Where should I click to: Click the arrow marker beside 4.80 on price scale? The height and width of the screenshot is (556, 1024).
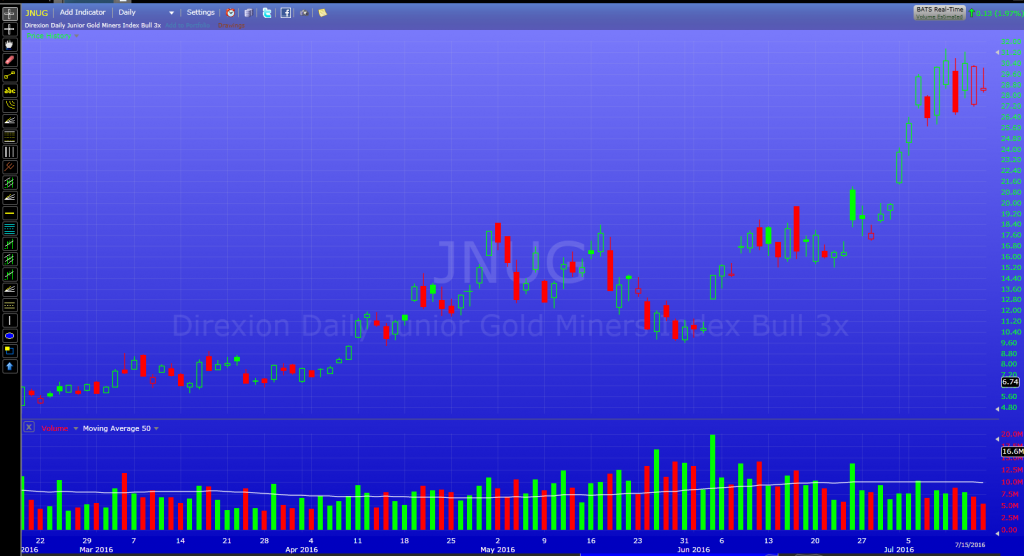pyautogui.click(x=997, y=408)
